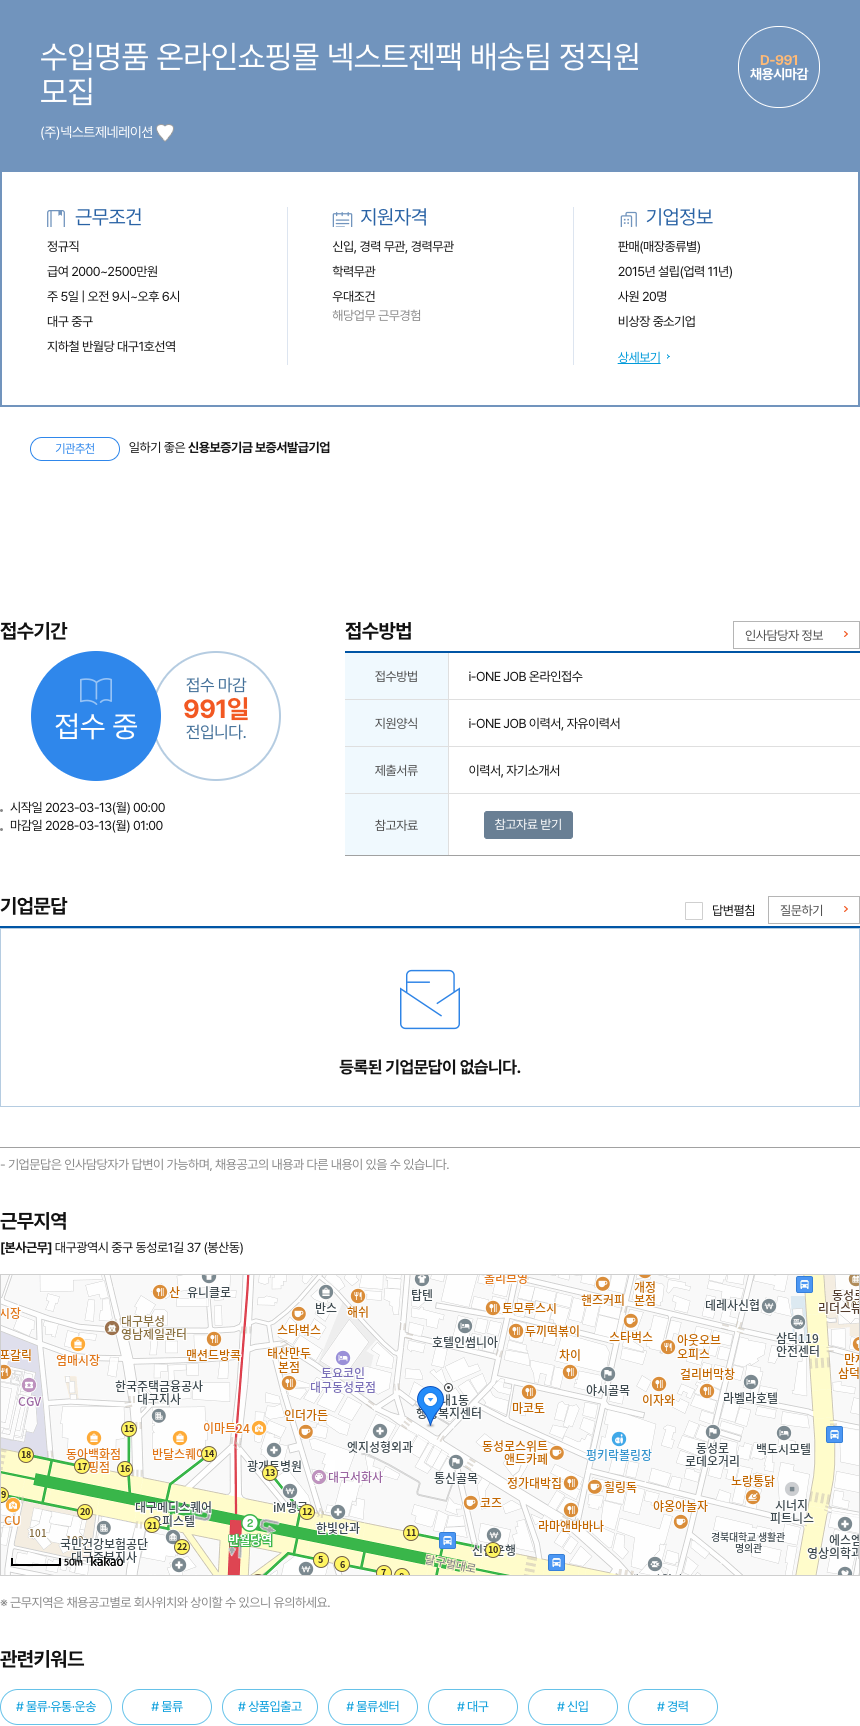The height and width of the screenshot is (1726, 860).
Task: Select the #상품입출고 keyword tag
Action: click(x=270, y=1706)
